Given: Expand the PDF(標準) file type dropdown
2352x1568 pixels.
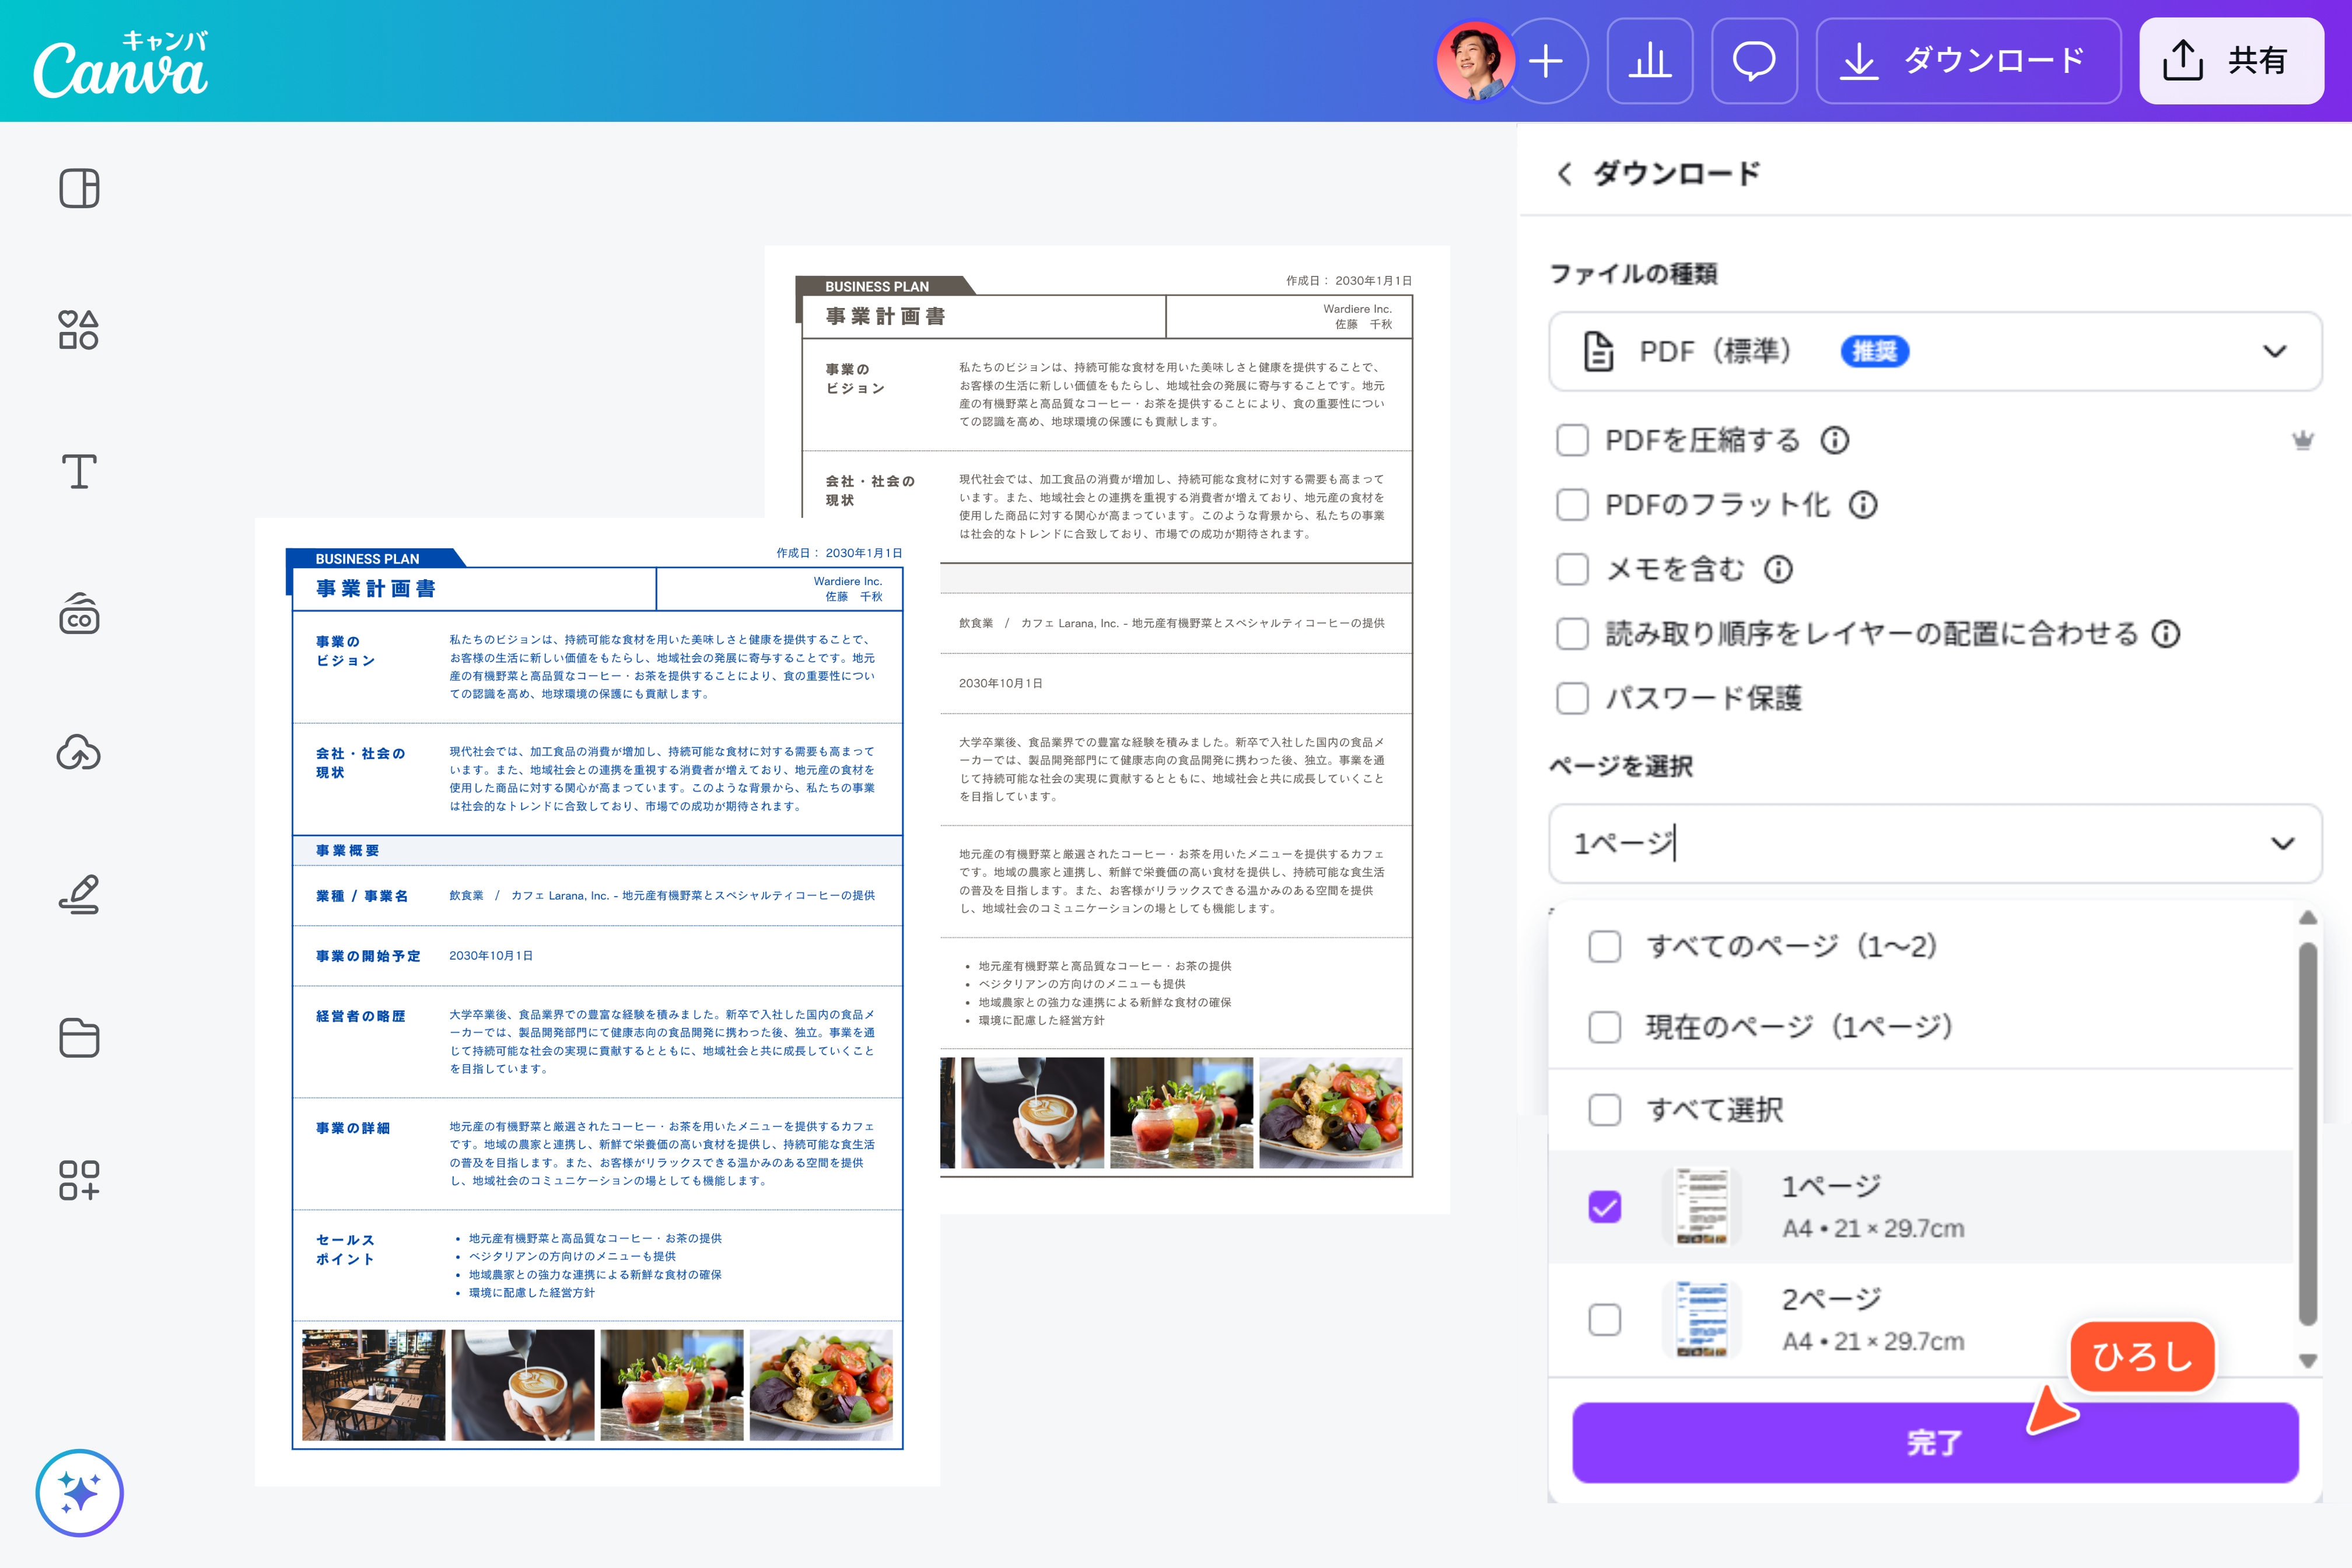Looking at the screenshot, I should click(x=1935, y=351).
